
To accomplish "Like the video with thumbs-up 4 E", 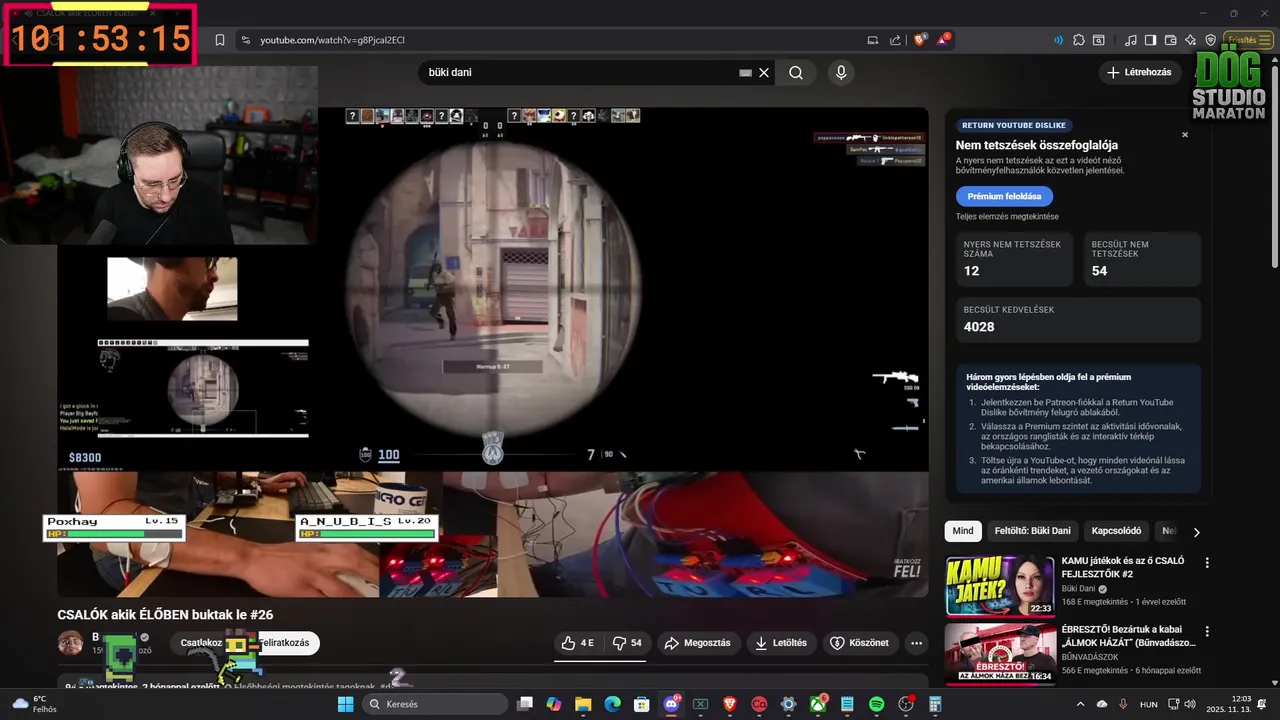I will click(577, 643).
